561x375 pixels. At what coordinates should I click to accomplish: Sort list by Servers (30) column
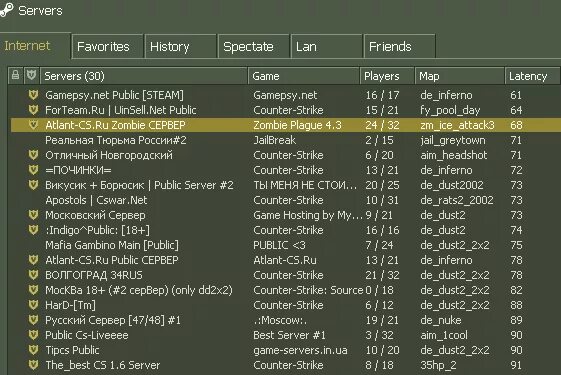coord(144,76)
